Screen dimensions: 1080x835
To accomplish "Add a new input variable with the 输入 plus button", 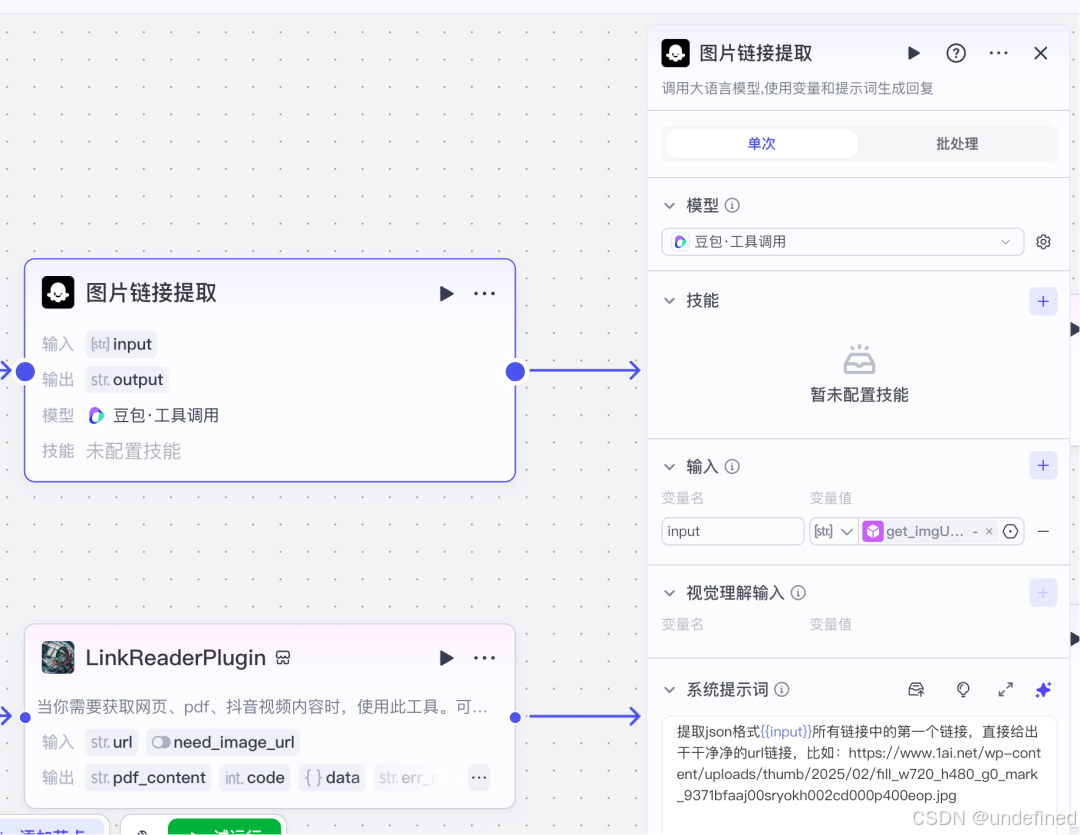I will [x=1043, y=466].
